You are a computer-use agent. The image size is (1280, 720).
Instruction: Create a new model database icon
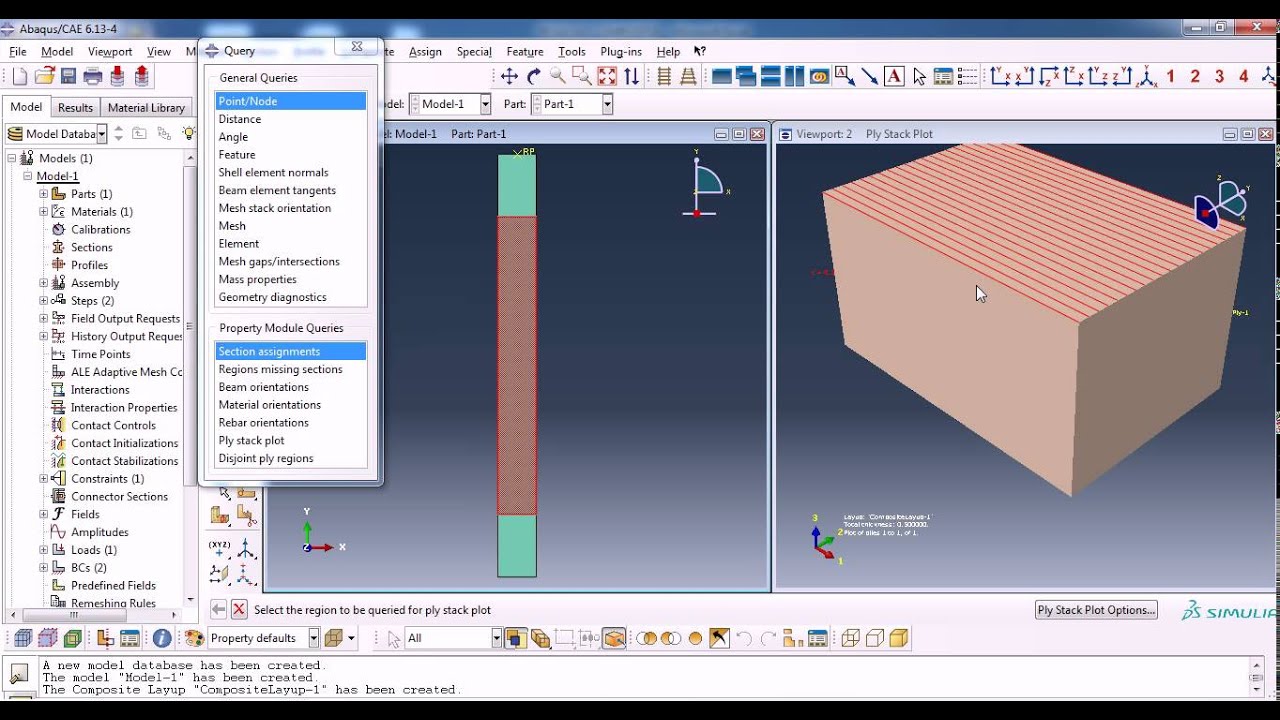[x=19, y=76]
